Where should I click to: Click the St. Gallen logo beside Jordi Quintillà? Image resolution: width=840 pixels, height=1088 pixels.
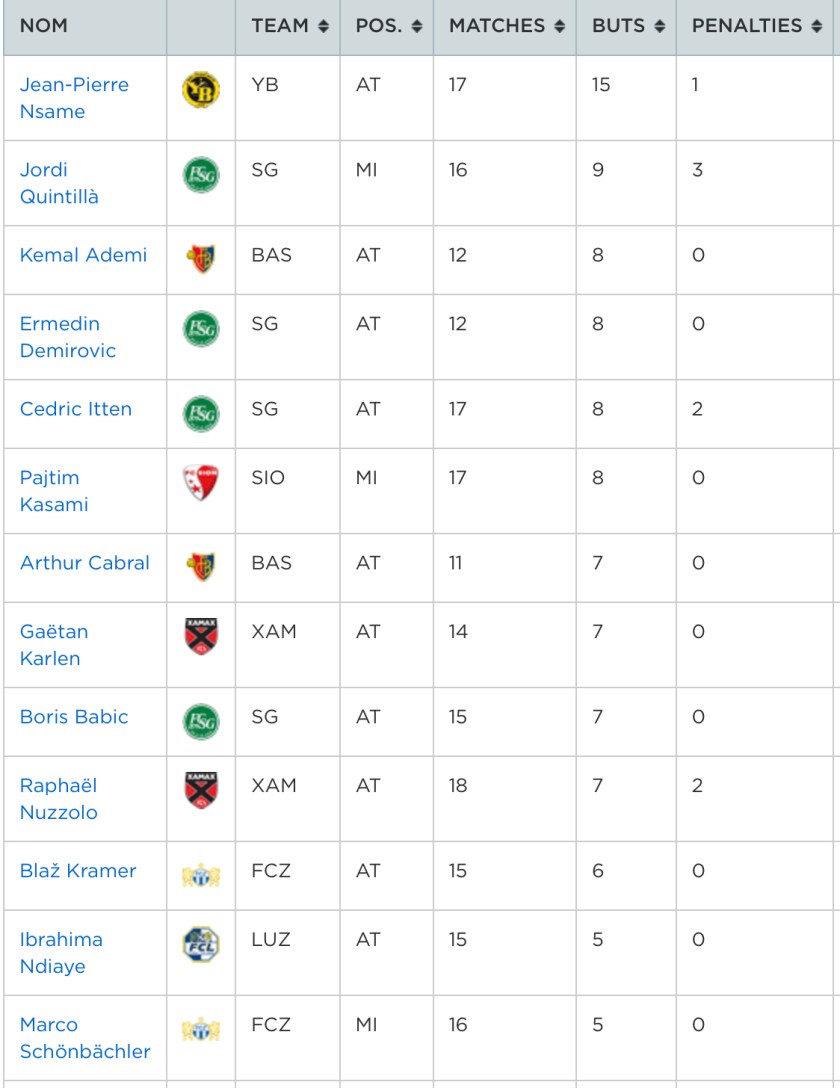[x=201, y=176]
